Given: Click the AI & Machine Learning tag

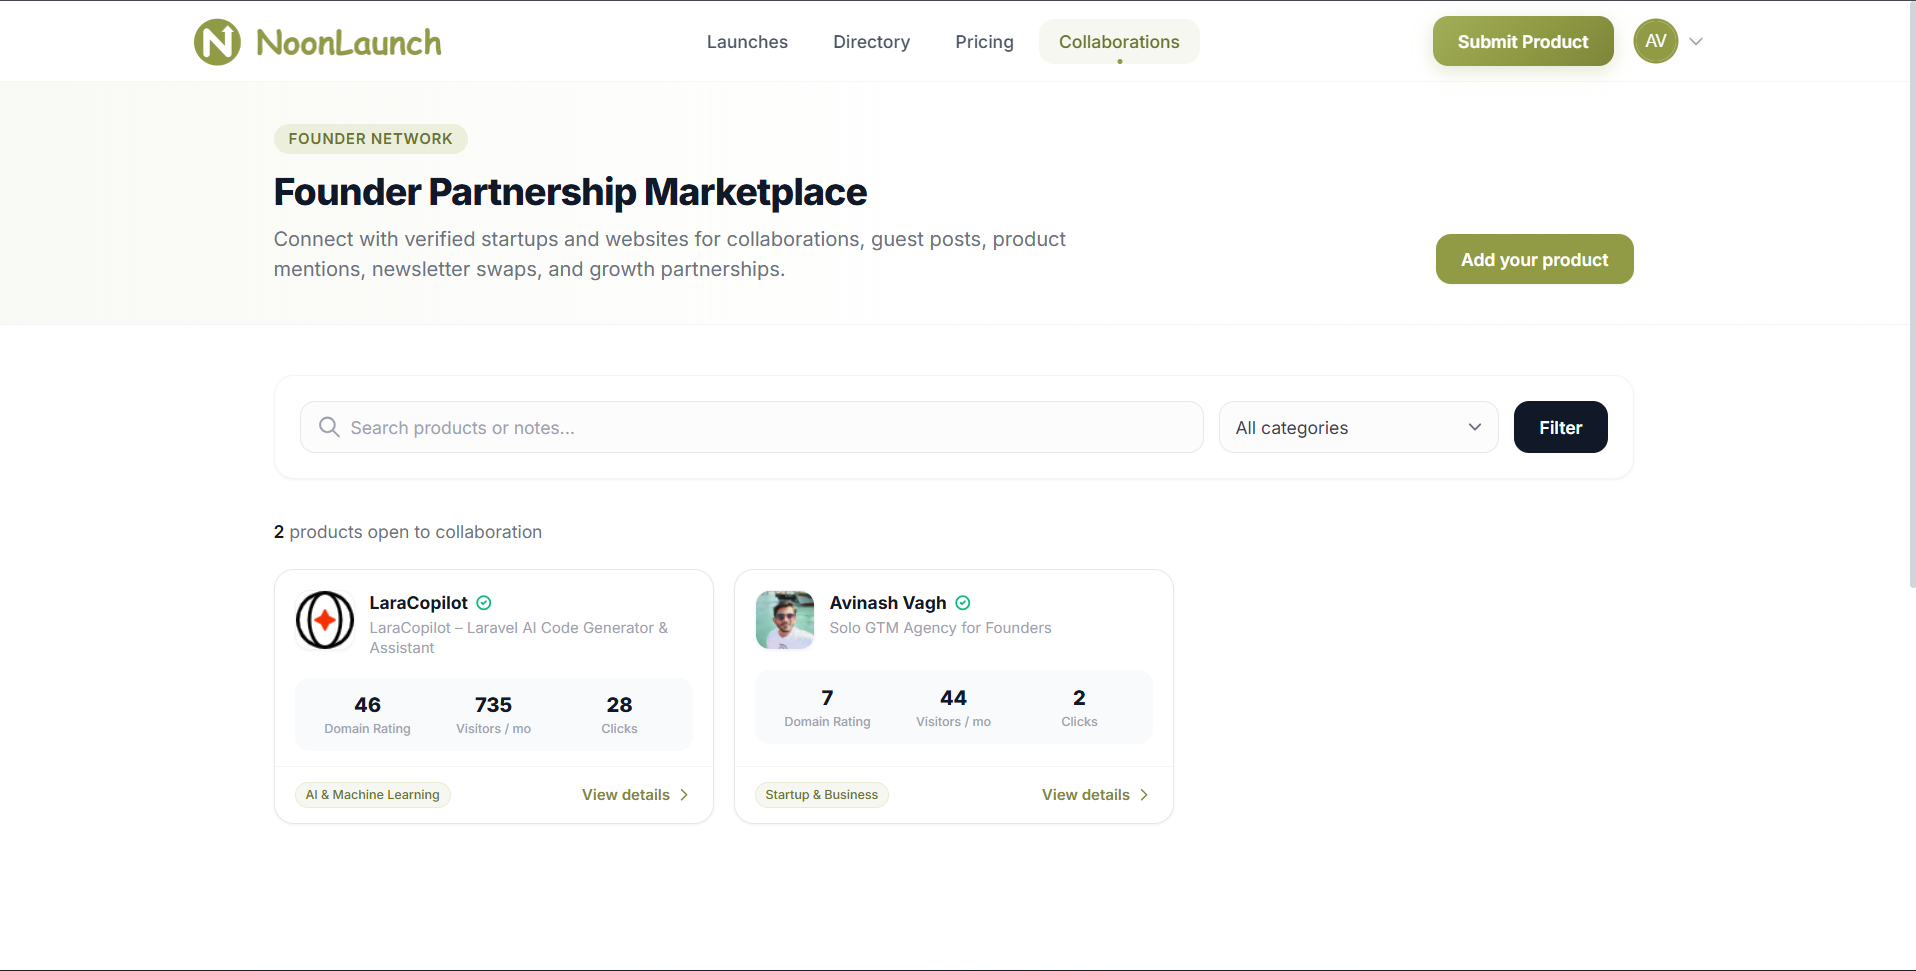Looking at the screenshot, I should click(372, 795).
